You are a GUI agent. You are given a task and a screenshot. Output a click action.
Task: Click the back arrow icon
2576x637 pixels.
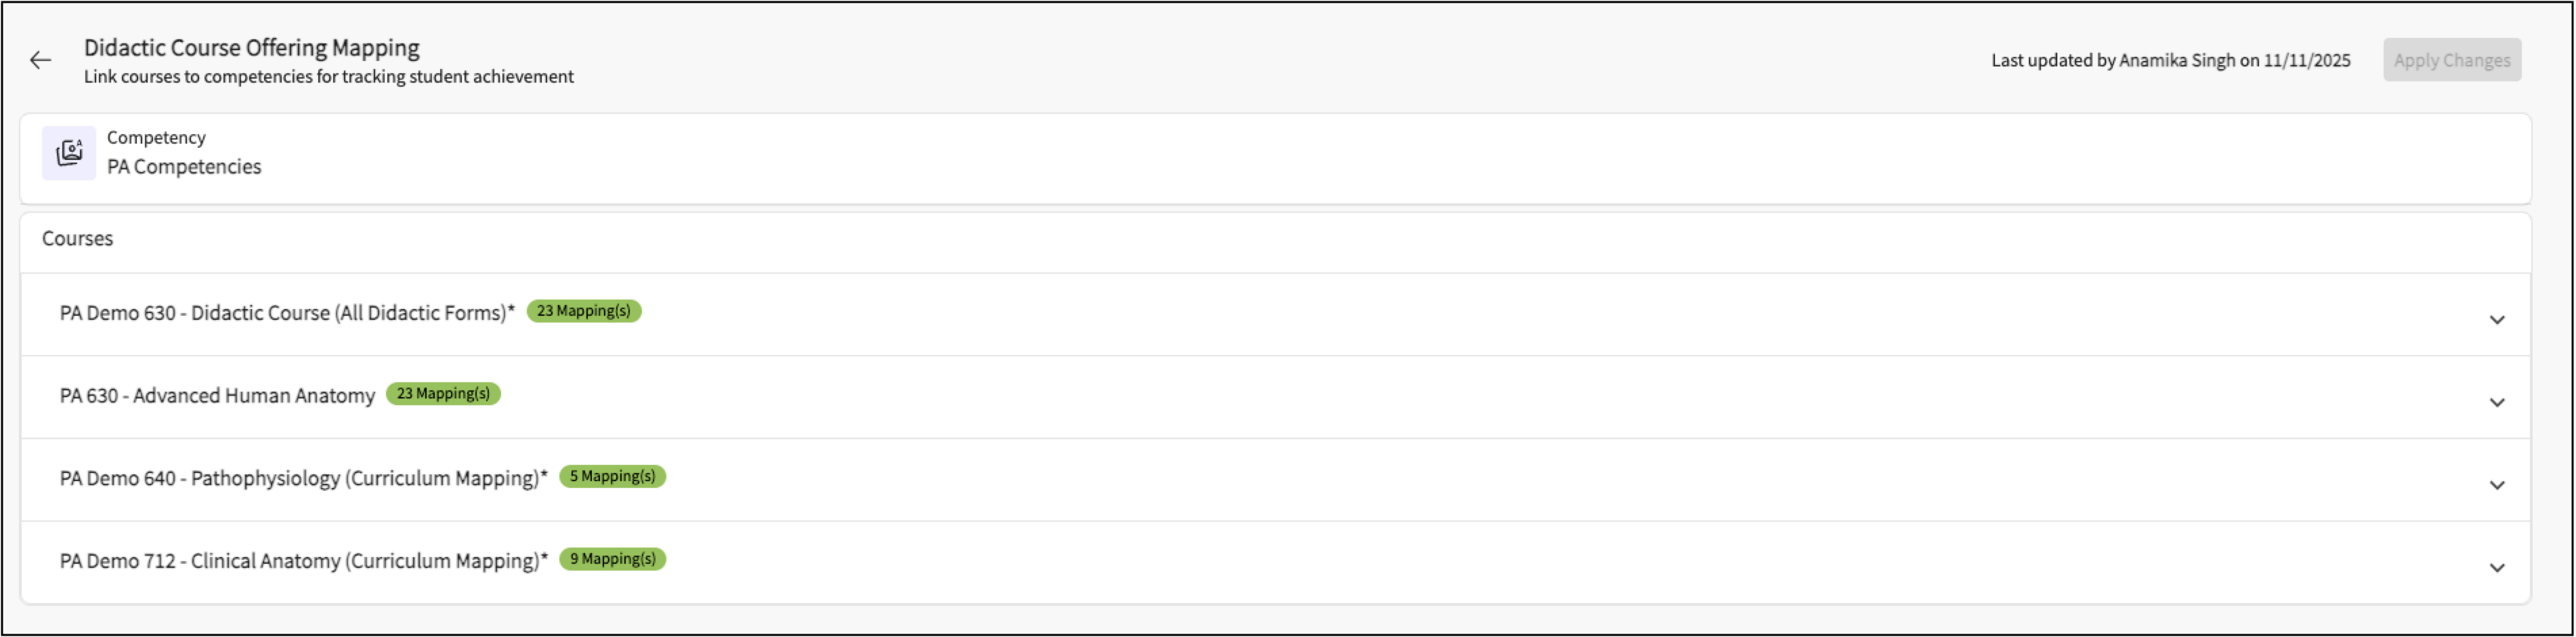40,61
